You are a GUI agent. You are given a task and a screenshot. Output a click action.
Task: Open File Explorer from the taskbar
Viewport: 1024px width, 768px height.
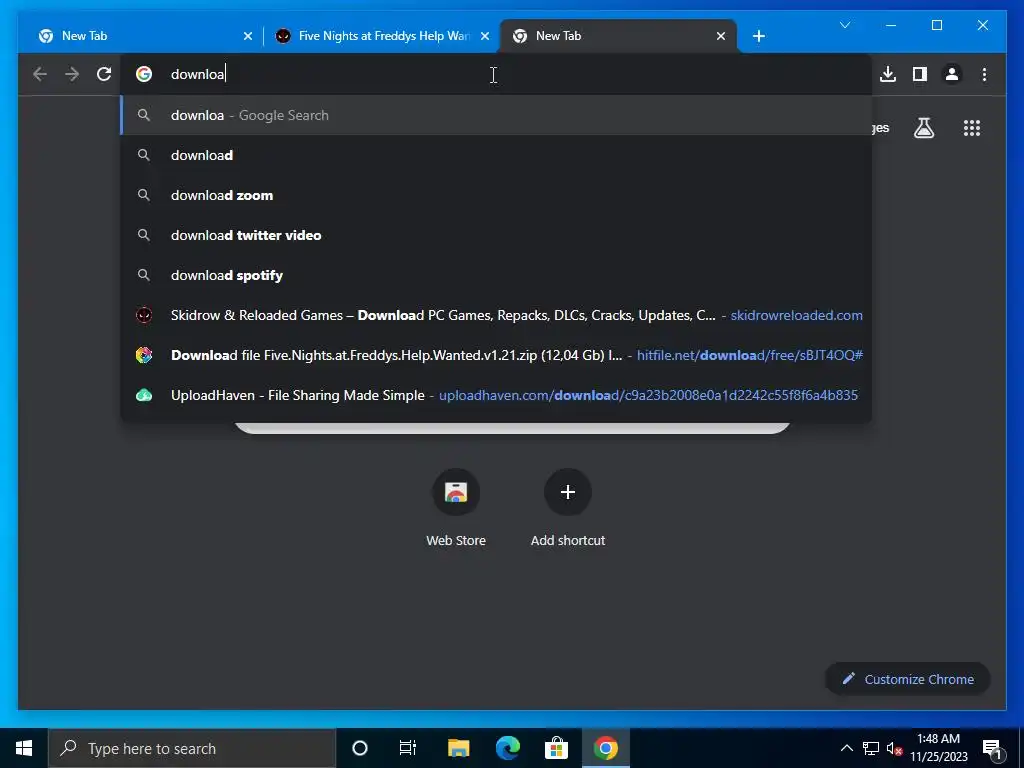click(458, 748)
